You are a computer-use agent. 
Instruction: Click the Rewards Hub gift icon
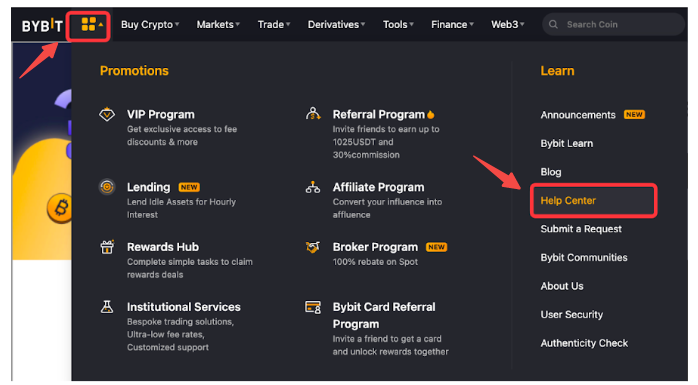107,247
